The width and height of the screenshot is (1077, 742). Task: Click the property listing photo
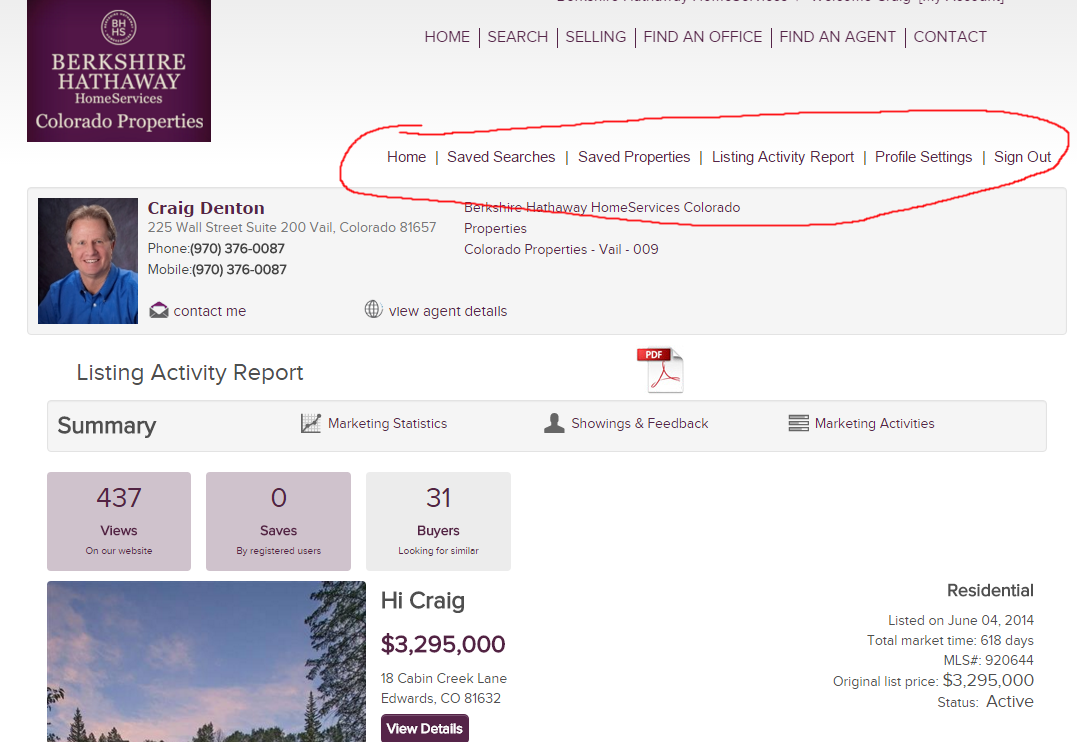(x=206, y=662)
